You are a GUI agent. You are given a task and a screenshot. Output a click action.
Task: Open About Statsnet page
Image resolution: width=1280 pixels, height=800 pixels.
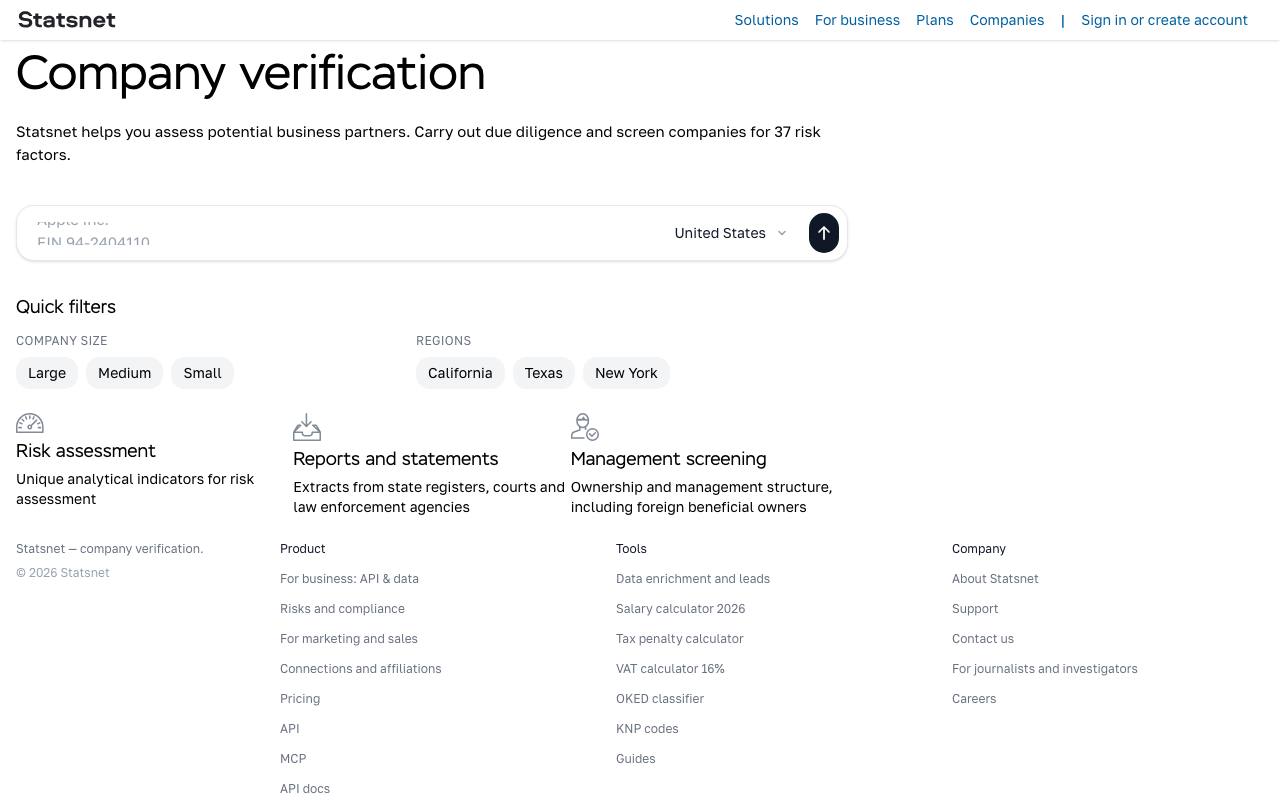point(995,579)
